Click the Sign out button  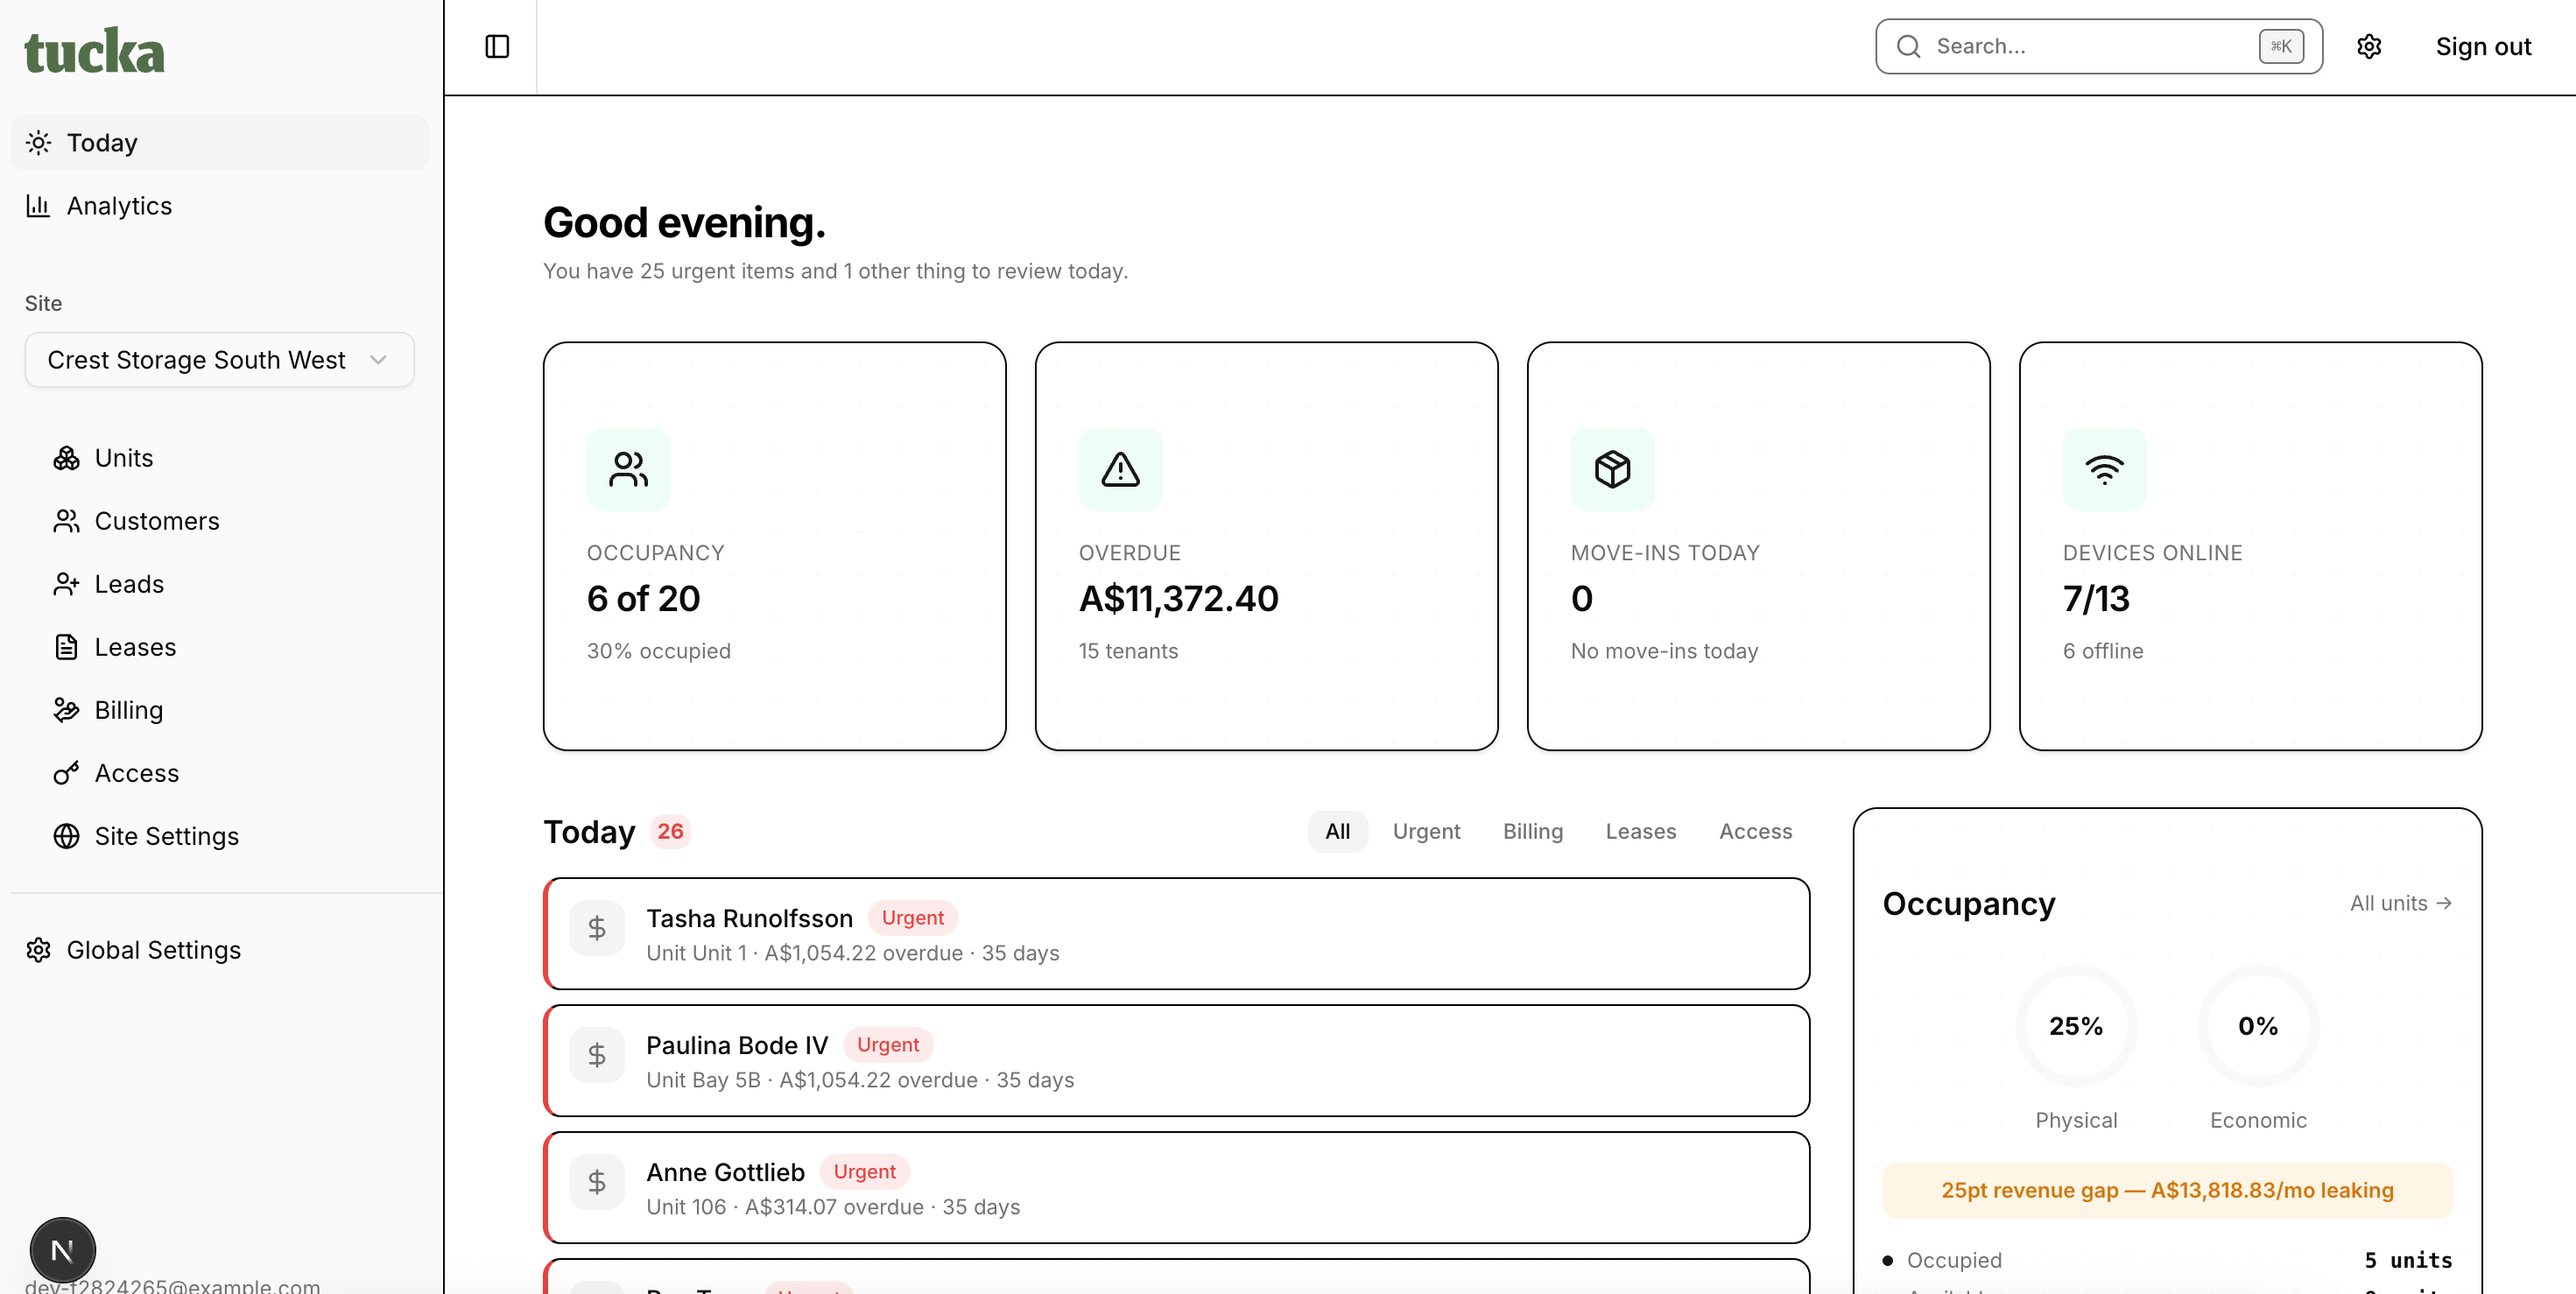tap(2482, 46)
